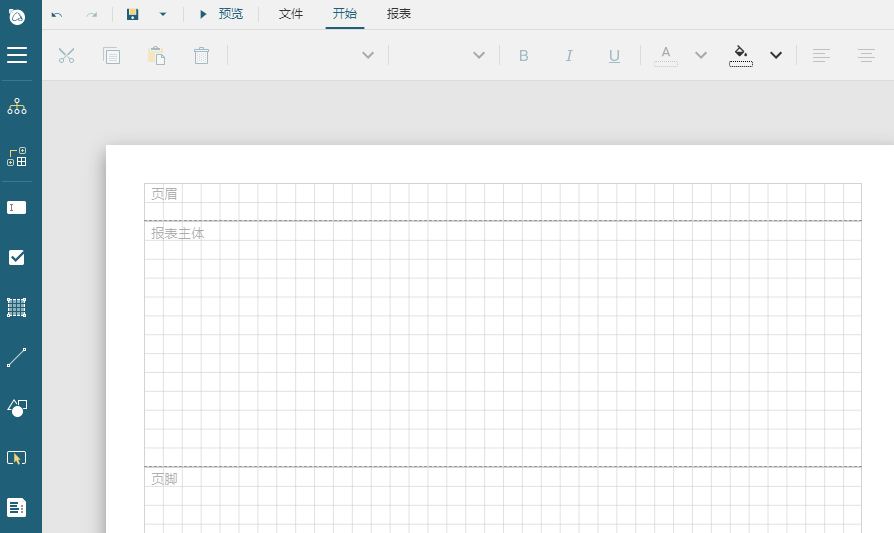Click the application logo icon
The image size is (894, 533).
click(17, 17)
